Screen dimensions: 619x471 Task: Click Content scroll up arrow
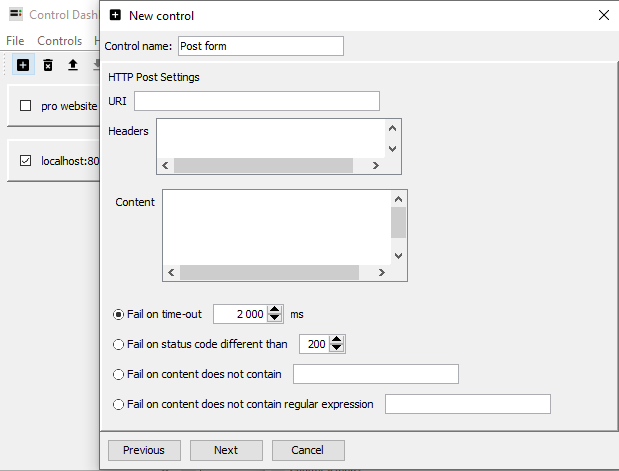(398, 199)
